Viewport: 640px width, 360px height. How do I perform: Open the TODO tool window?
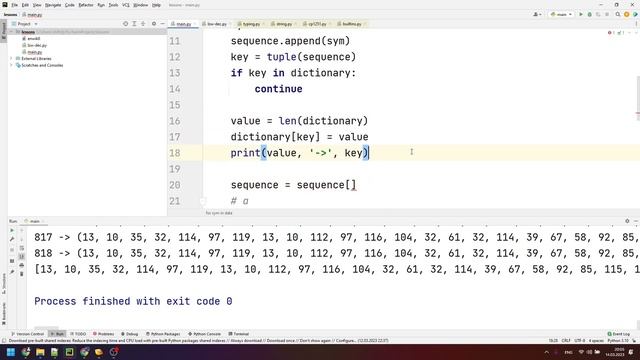[78, 334]
